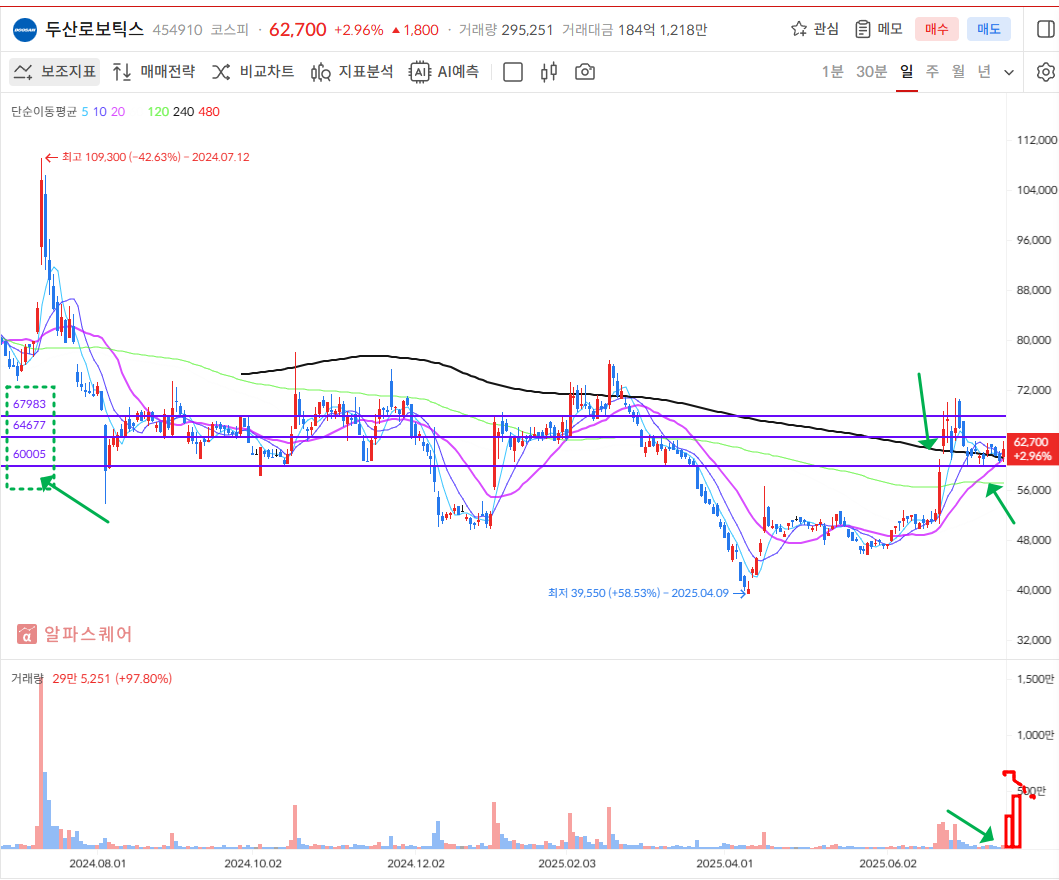Click the moving average 20 legend

[118, 111]
